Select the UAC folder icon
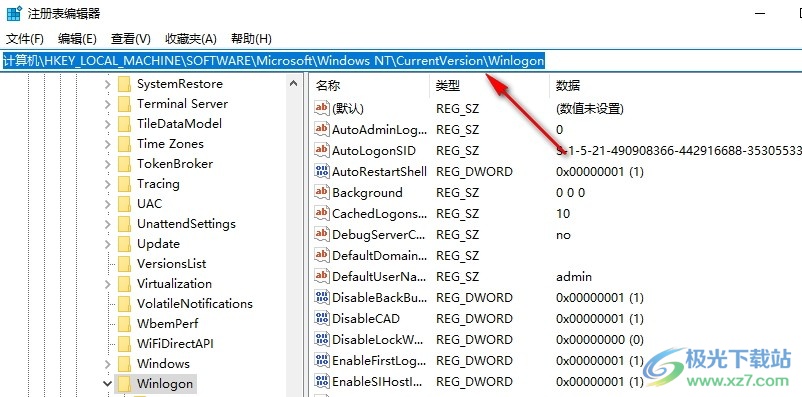The image size is (802, 397). (x=124, y=204)
